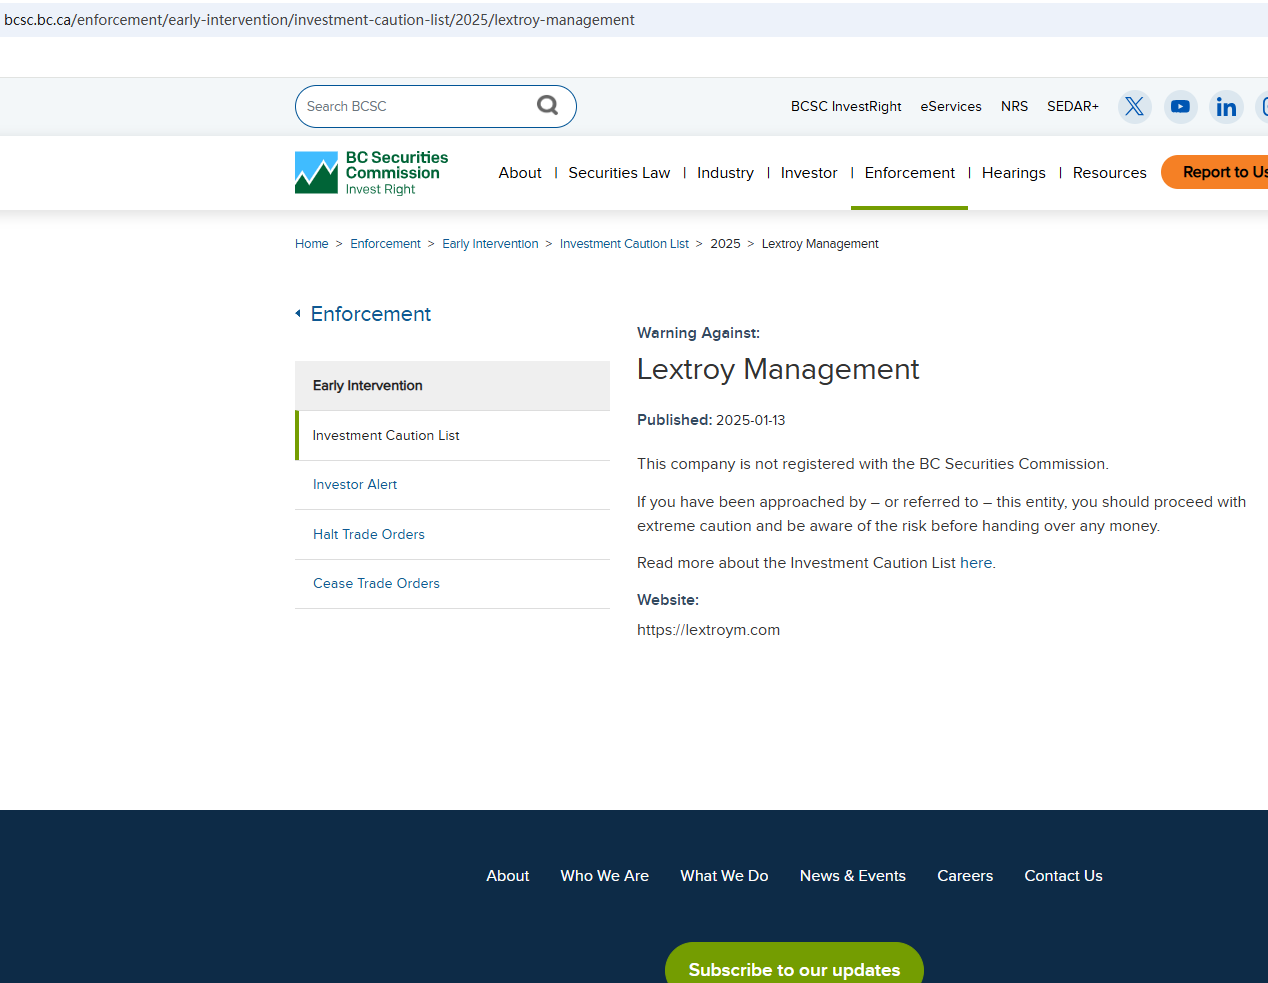Go to Enforcement breadcrumb

click(x=385, y=244)
